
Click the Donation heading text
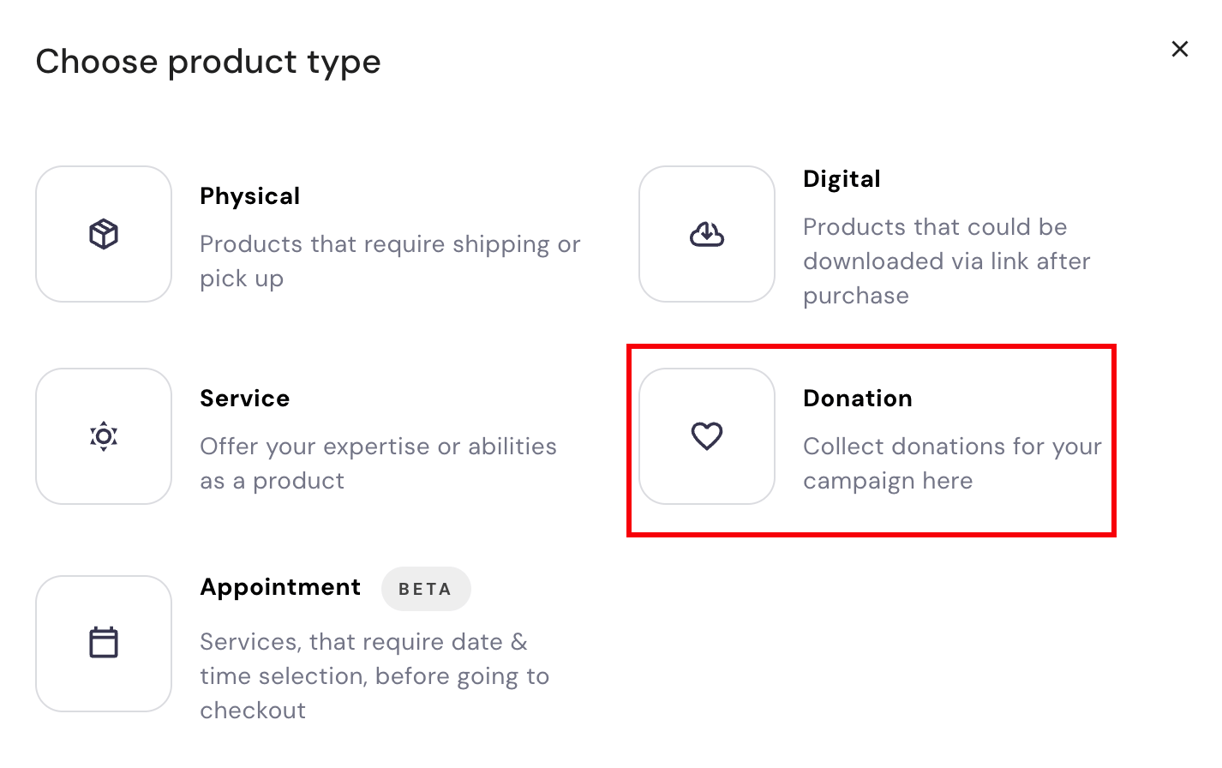pos(857,398)
